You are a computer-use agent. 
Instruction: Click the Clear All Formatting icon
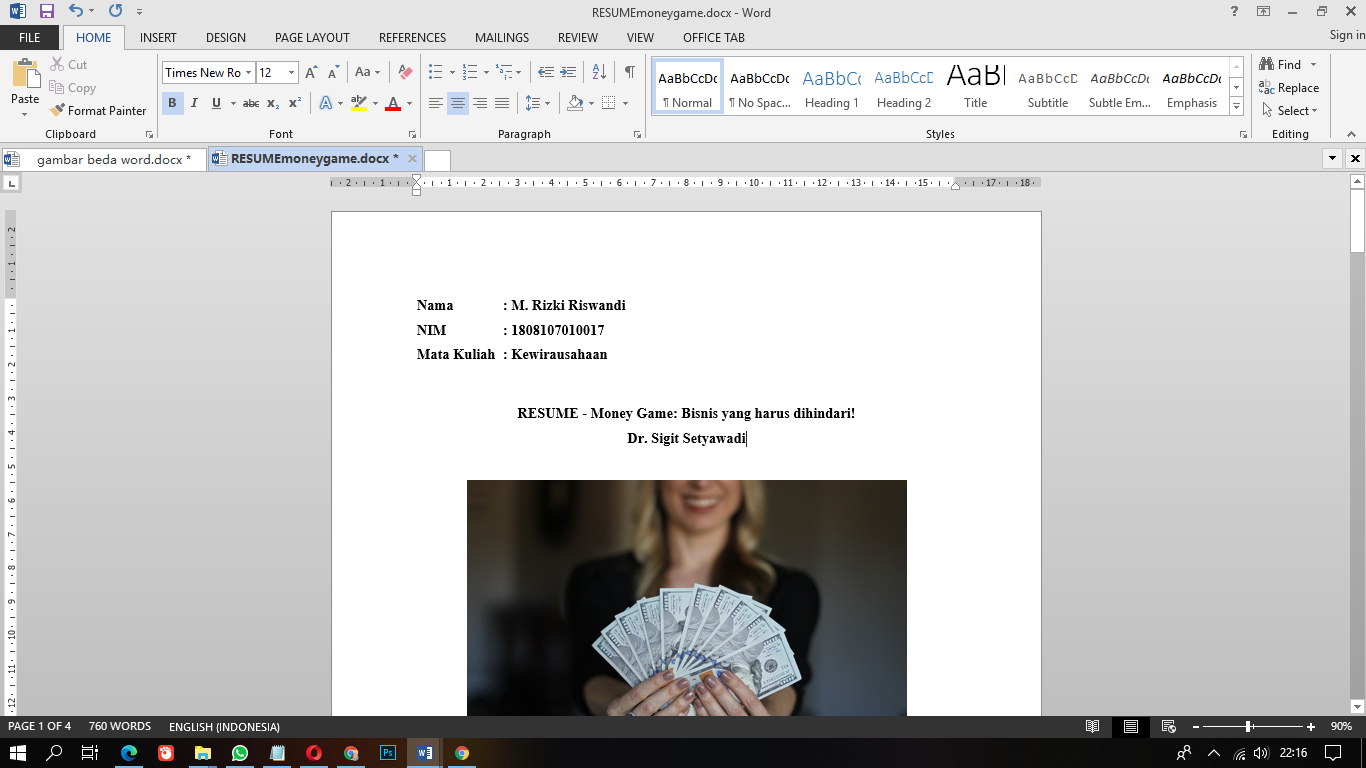[403, 71]
